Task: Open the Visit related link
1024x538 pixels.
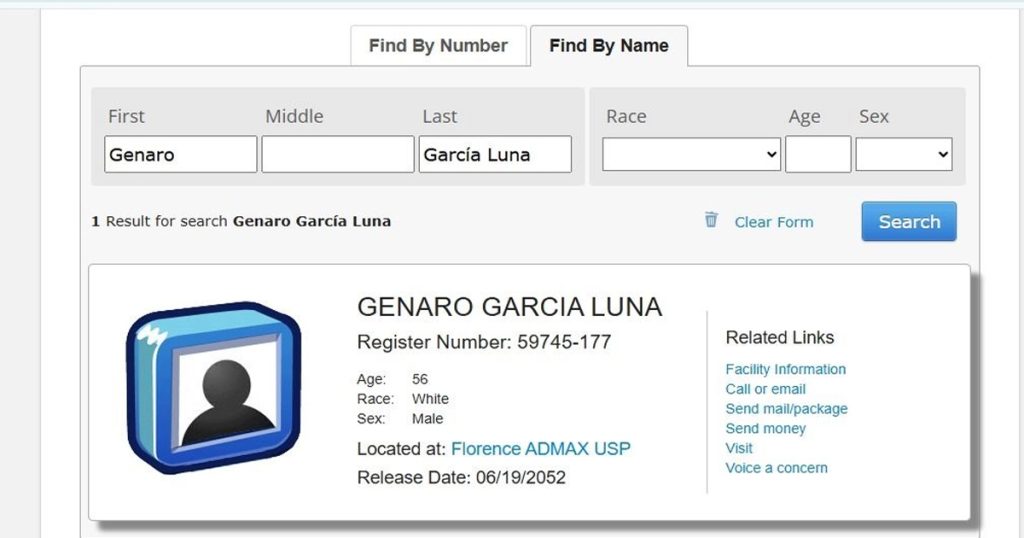Action: (x=739, y=448)
